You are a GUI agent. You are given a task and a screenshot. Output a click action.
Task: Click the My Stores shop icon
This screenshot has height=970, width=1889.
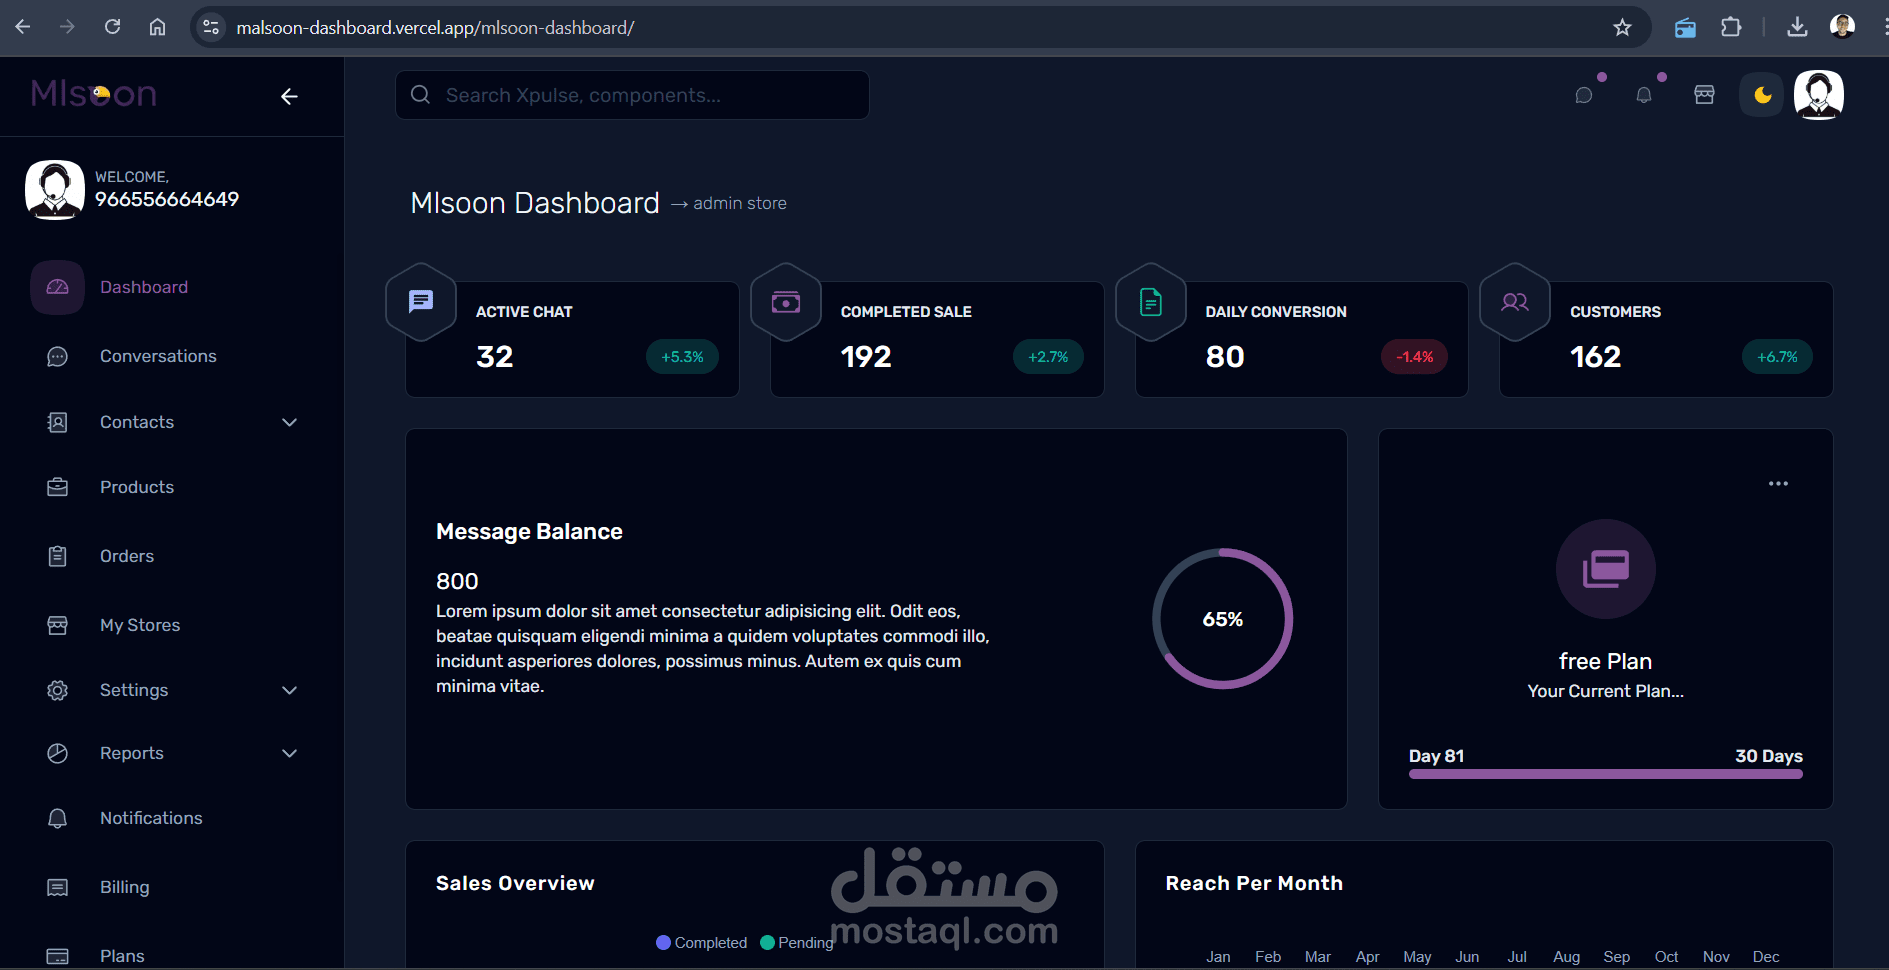click(58, 625)
